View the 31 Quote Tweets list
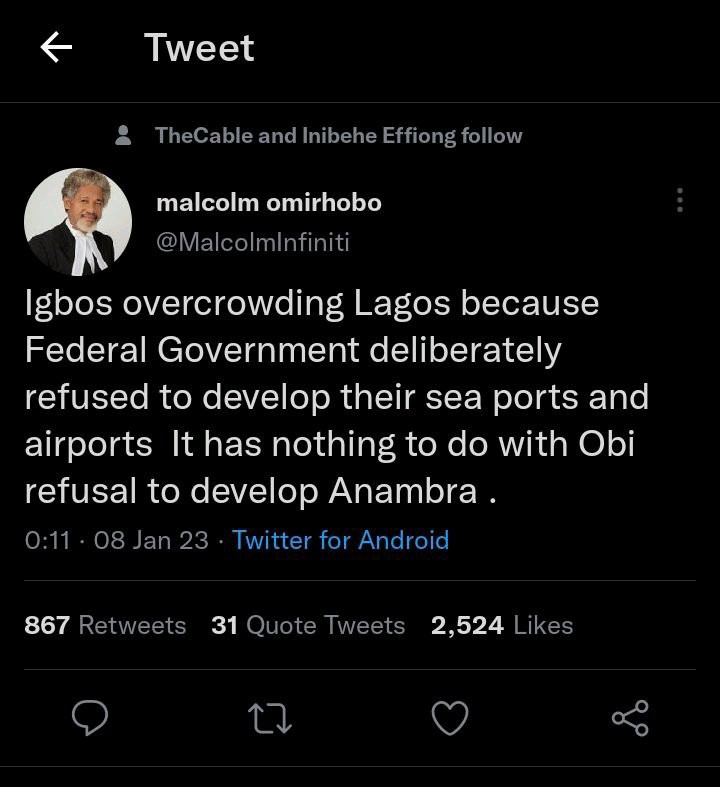Screen dimensions: 720x787 [x=308, y=625]
